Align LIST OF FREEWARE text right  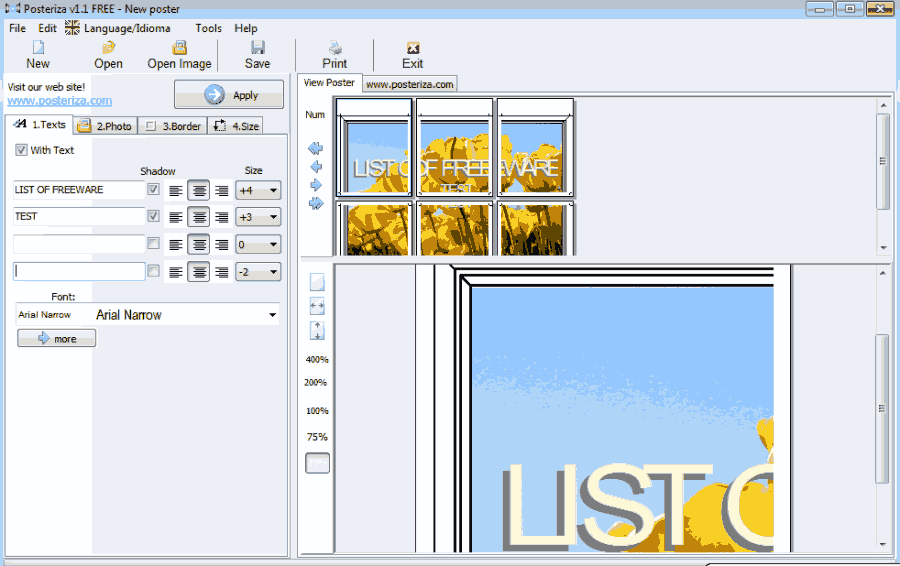point(222,191)
